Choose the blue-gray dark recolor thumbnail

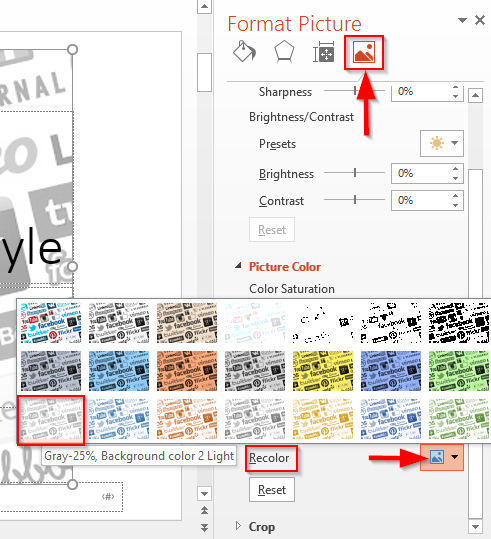(51, 371)
